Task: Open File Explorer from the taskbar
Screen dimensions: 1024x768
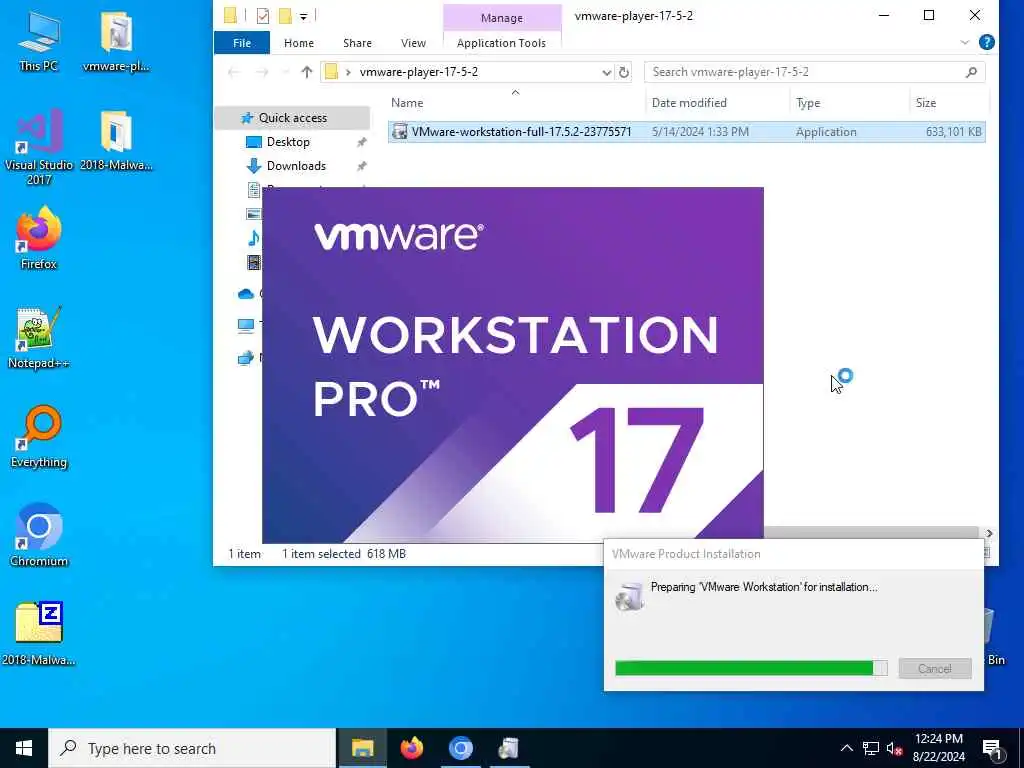Action: pos(362,748)
